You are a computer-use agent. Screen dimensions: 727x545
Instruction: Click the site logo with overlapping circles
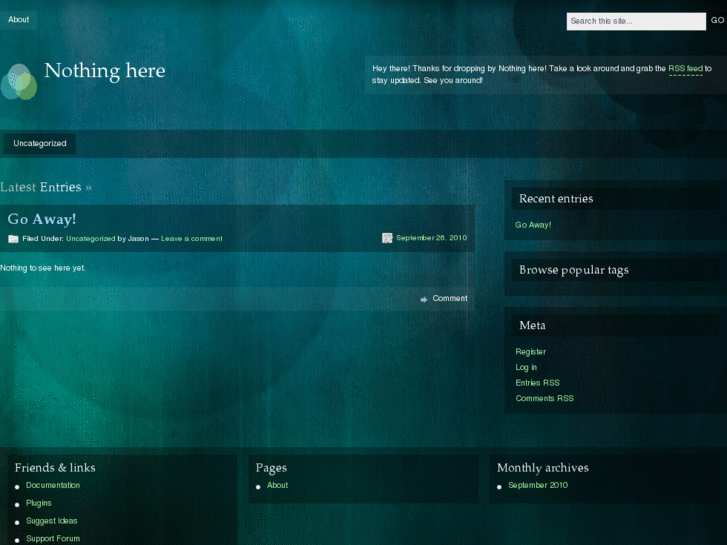(19, 82)
